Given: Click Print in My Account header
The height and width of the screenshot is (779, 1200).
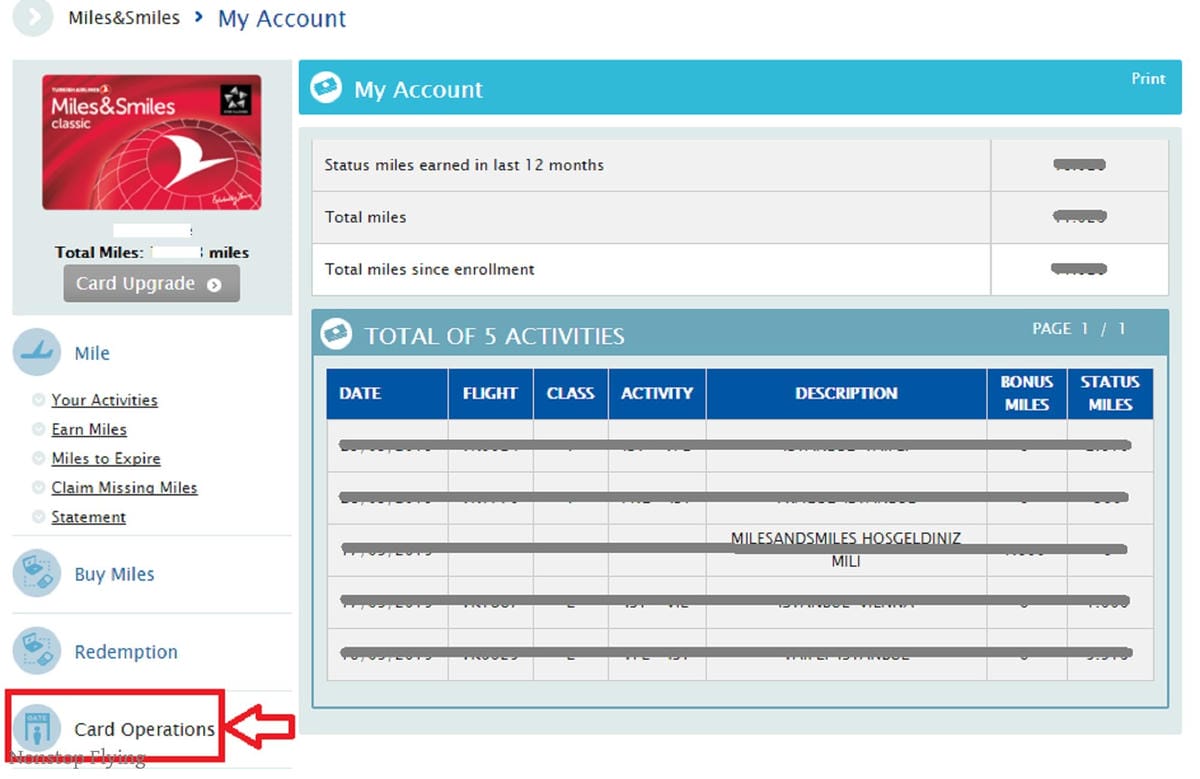Looking at the screenshot, I should (x=1148, y=79).
